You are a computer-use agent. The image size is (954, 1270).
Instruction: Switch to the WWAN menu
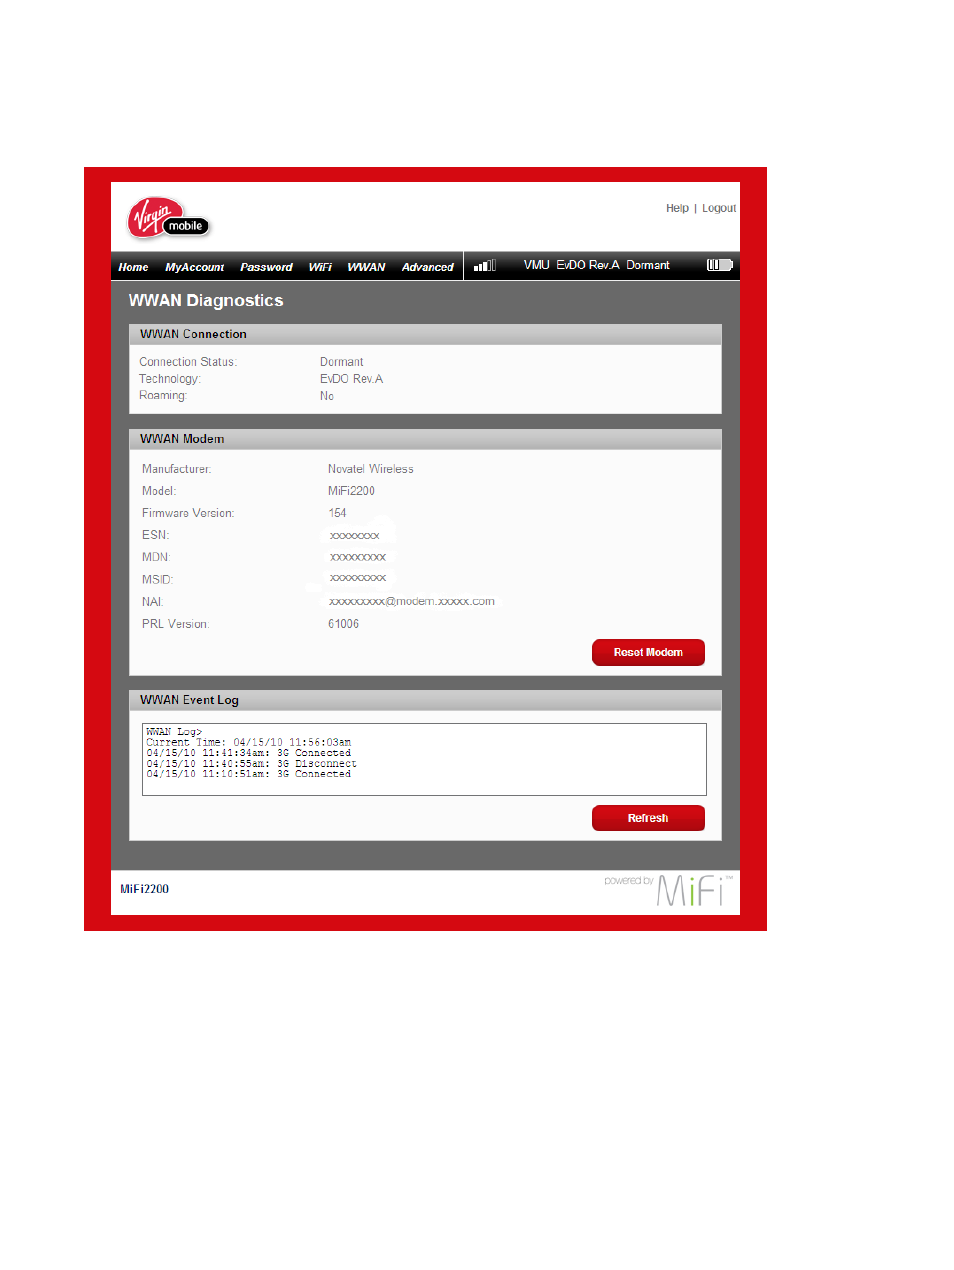[366, 267]
